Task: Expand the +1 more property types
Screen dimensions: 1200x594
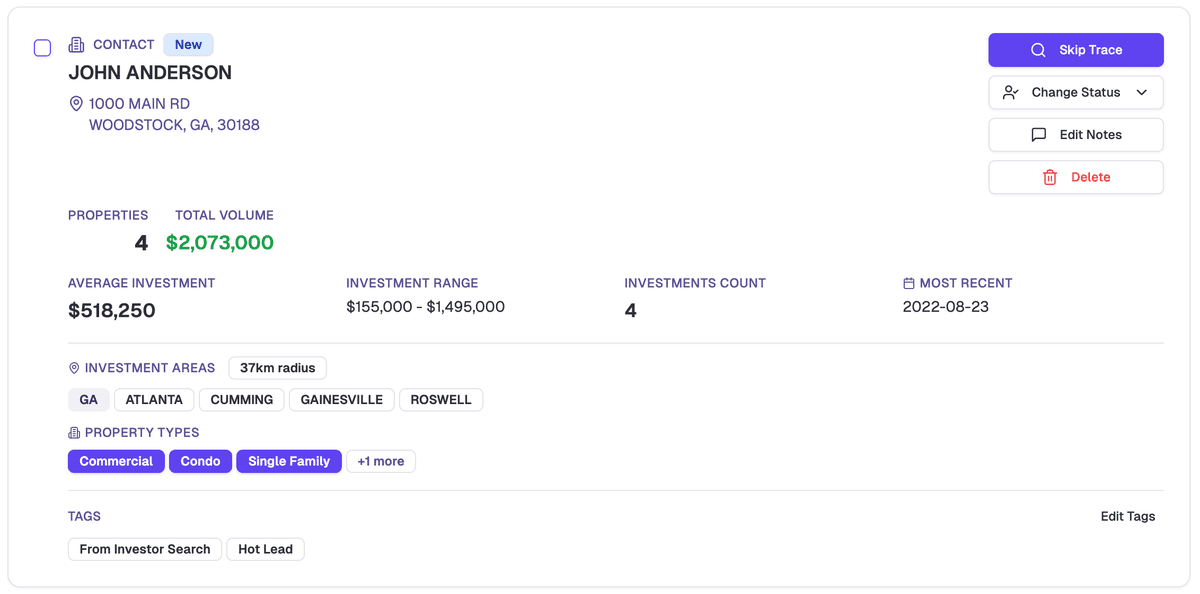Action: (381, 461)
